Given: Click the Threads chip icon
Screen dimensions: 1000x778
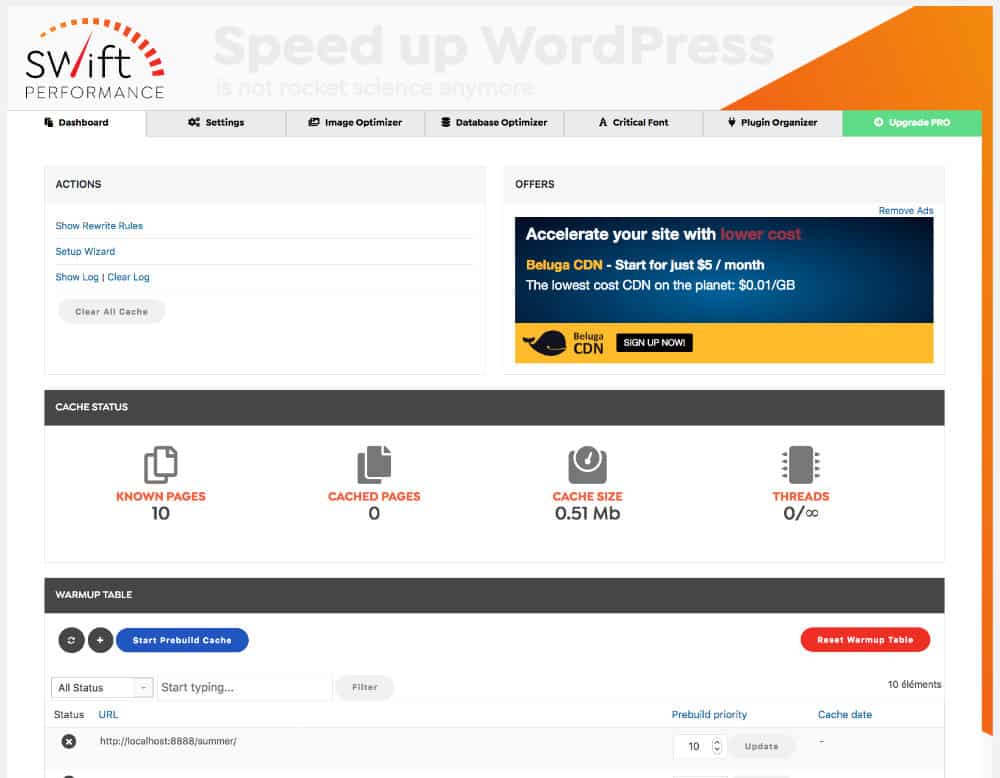Looking at the screenshot, I should pyautogui.click(x=800, y=465).
